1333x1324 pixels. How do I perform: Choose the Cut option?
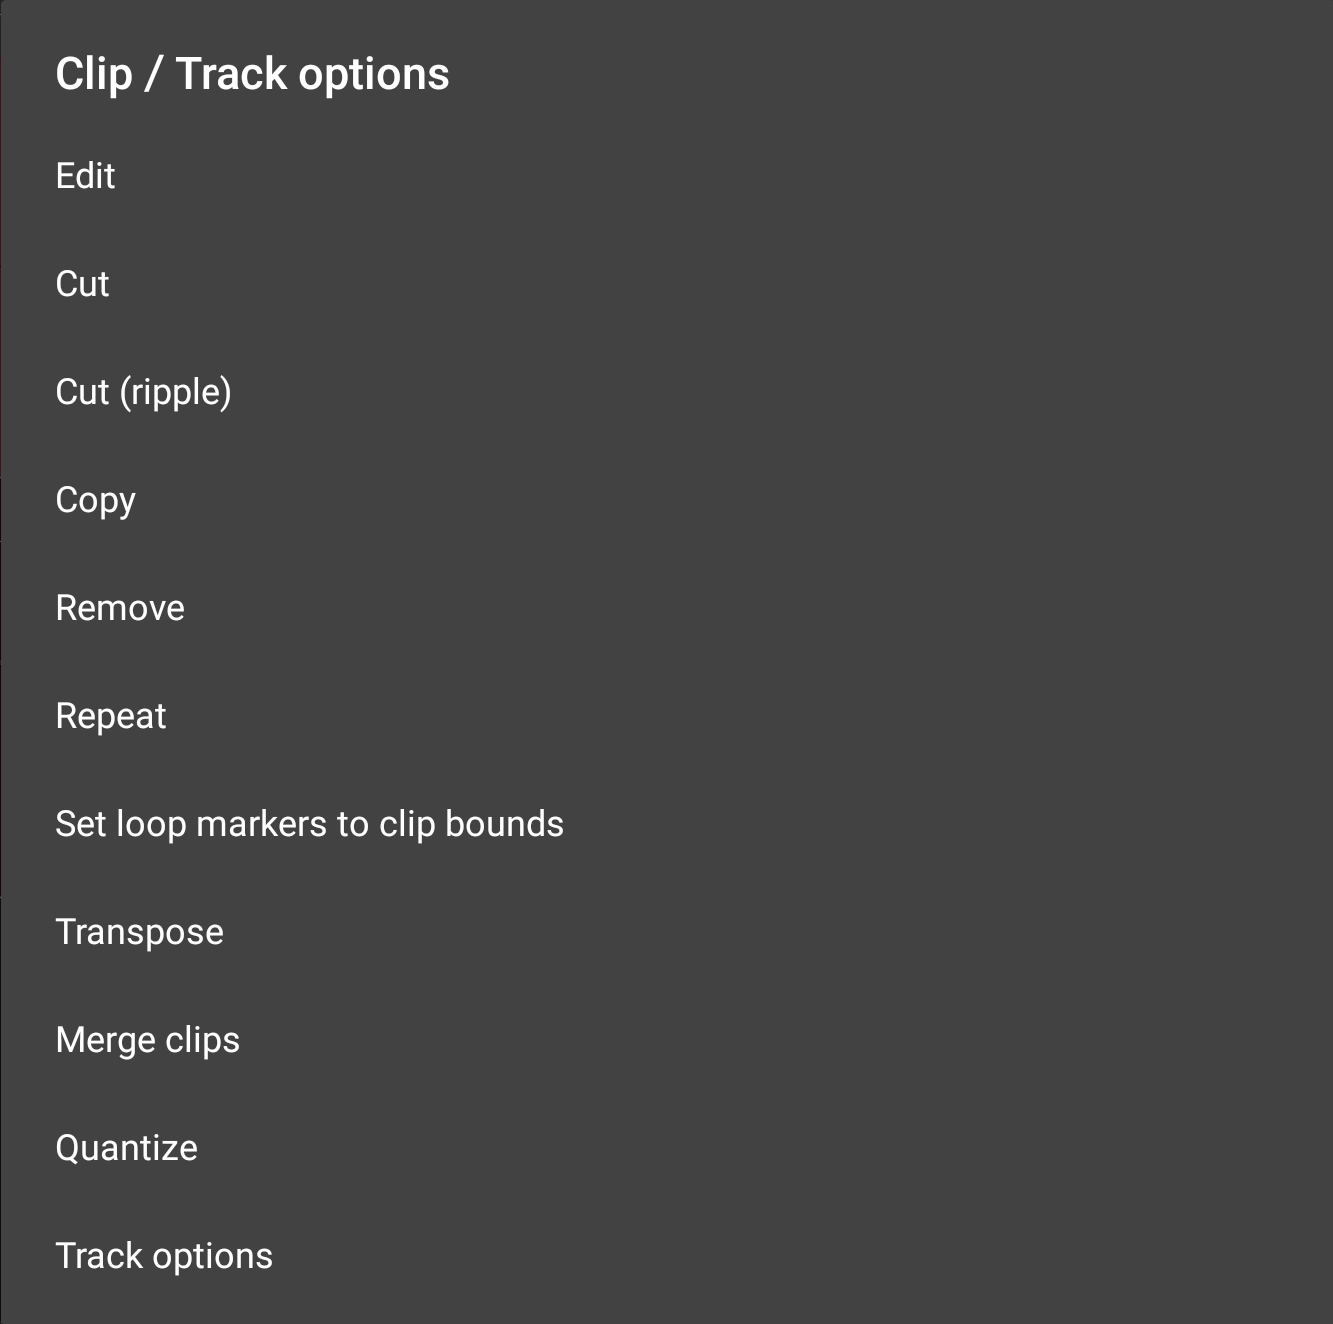pos(83,284)
